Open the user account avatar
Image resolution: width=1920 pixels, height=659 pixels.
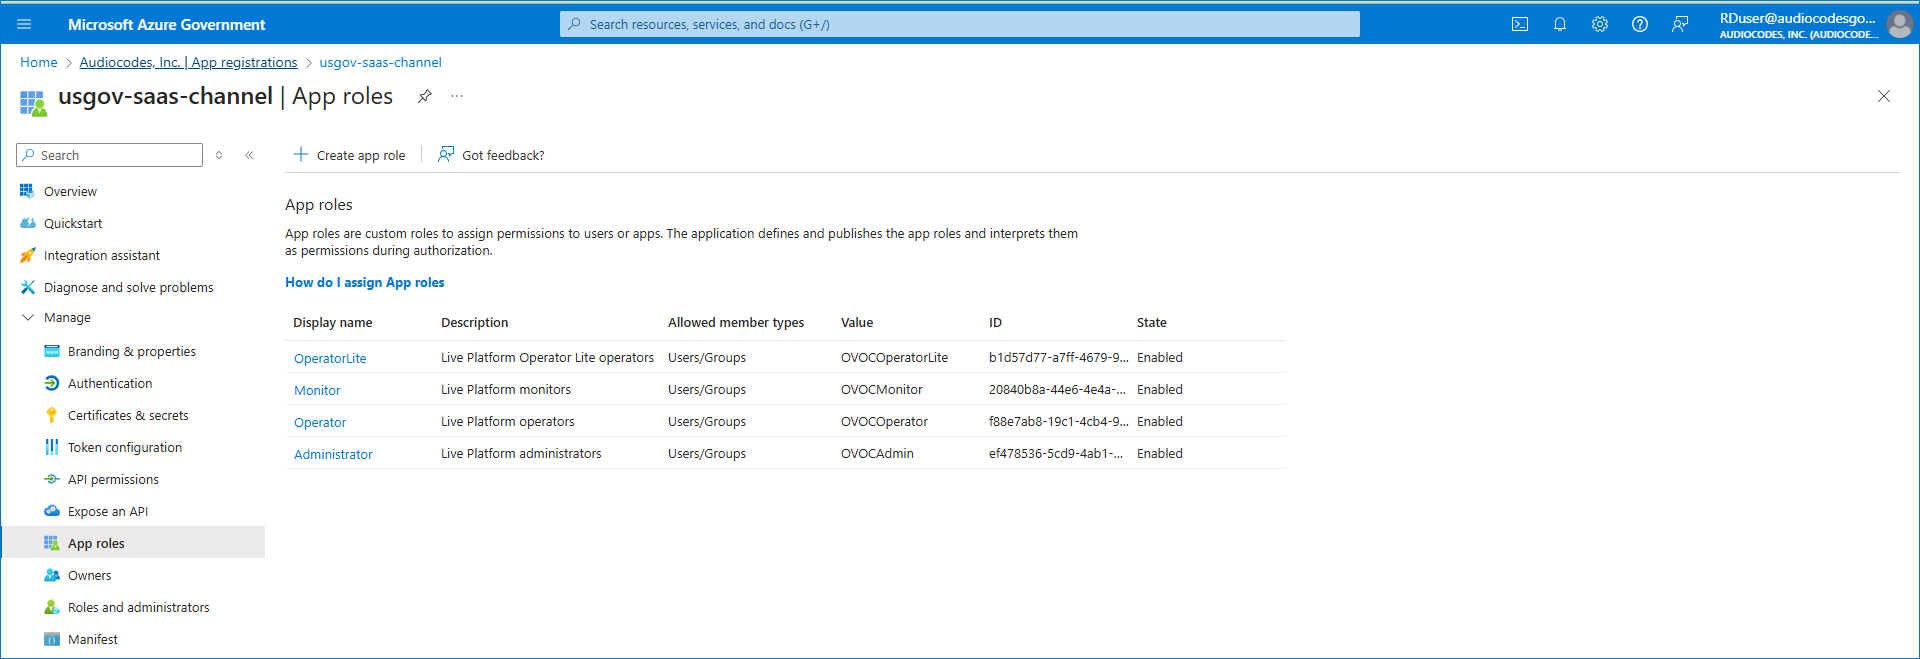pos(1898,24)
